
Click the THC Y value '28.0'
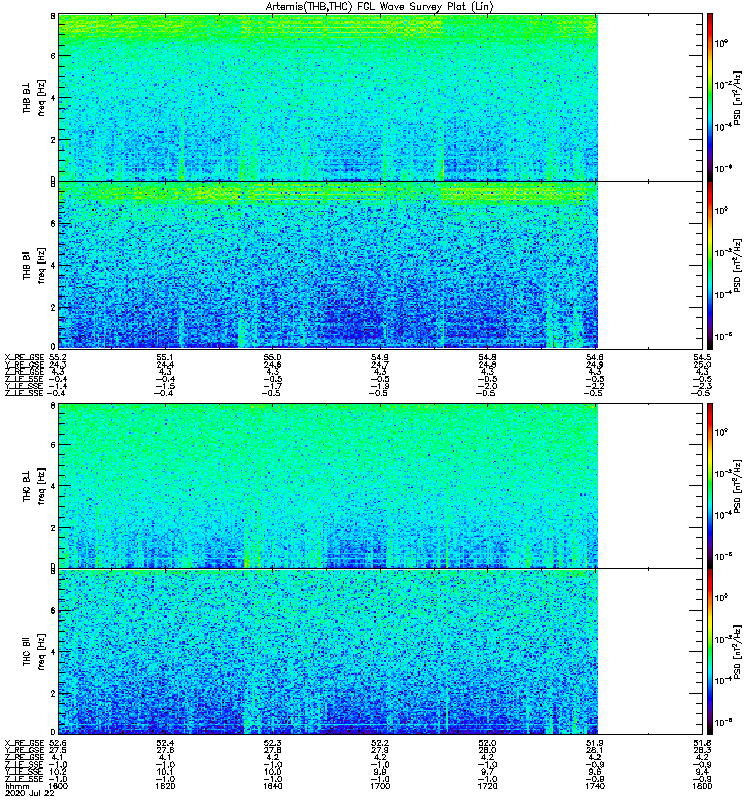487,750
